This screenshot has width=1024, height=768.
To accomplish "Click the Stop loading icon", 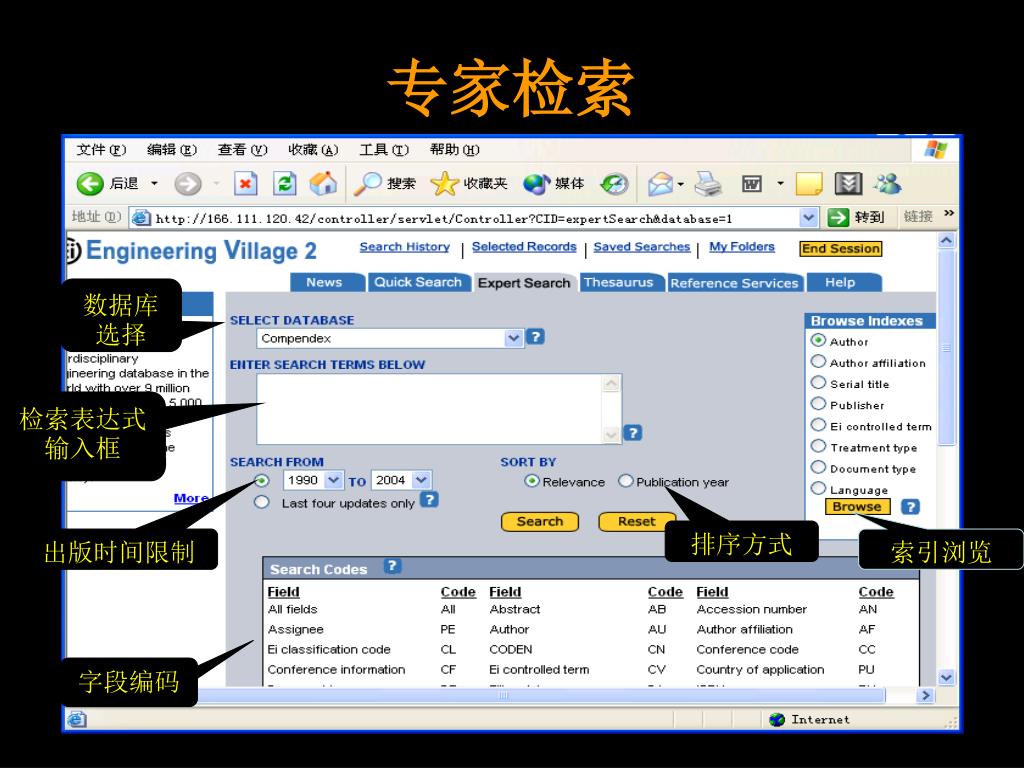I will (x=246, y=184).
